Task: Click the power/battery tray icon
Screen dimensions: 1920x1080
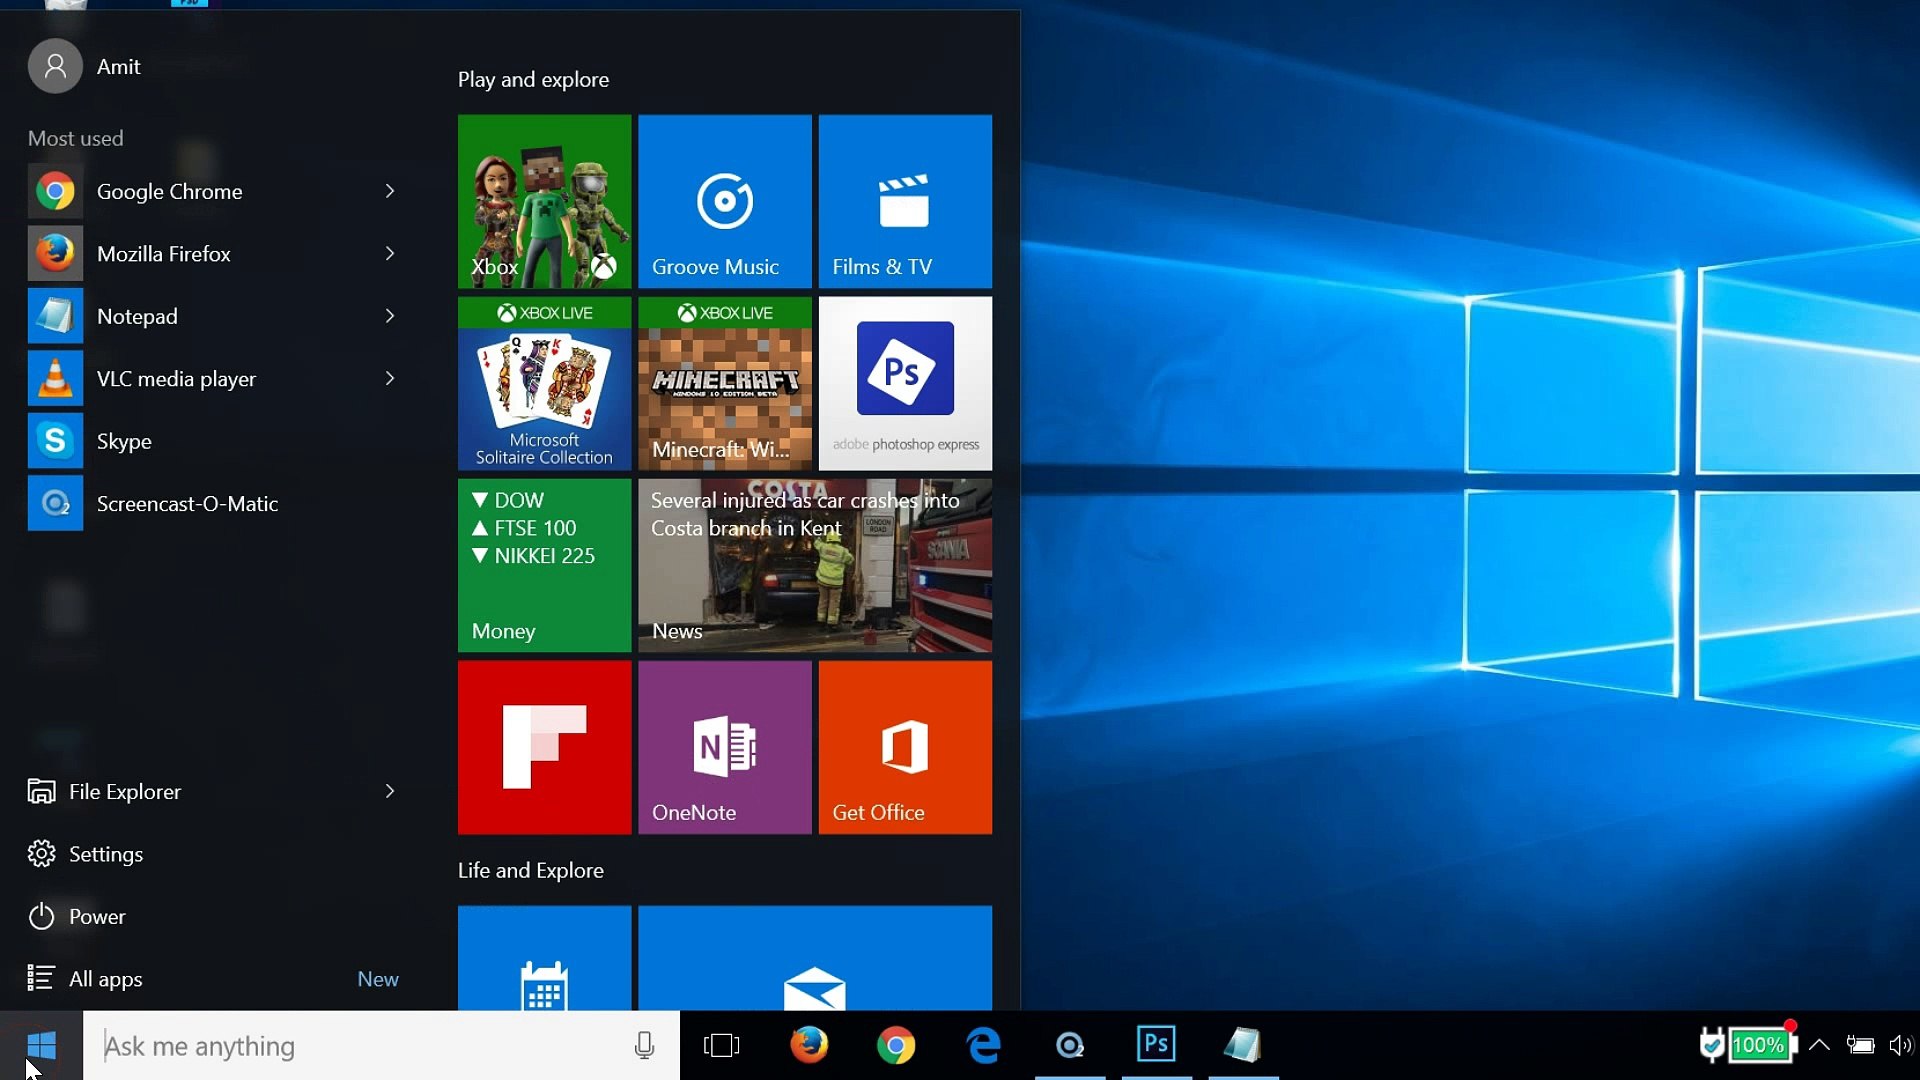Action: tap(1860, 1046)
